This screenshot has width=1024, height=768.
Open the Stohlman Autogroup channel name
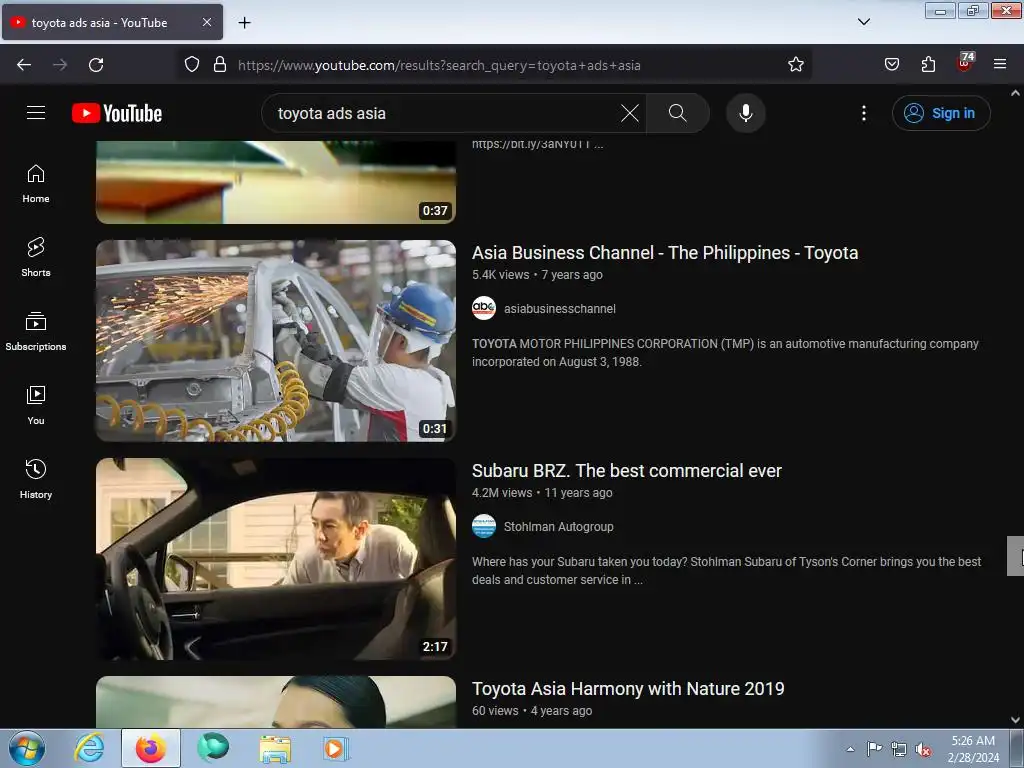[x=558, y=526]
